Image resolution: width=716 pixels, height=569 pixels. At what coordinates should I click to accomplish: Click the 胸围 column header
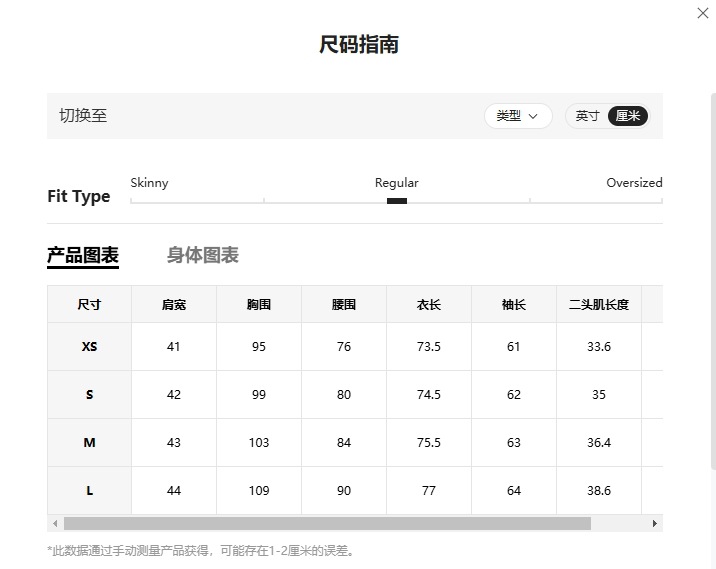click(259, 305)
